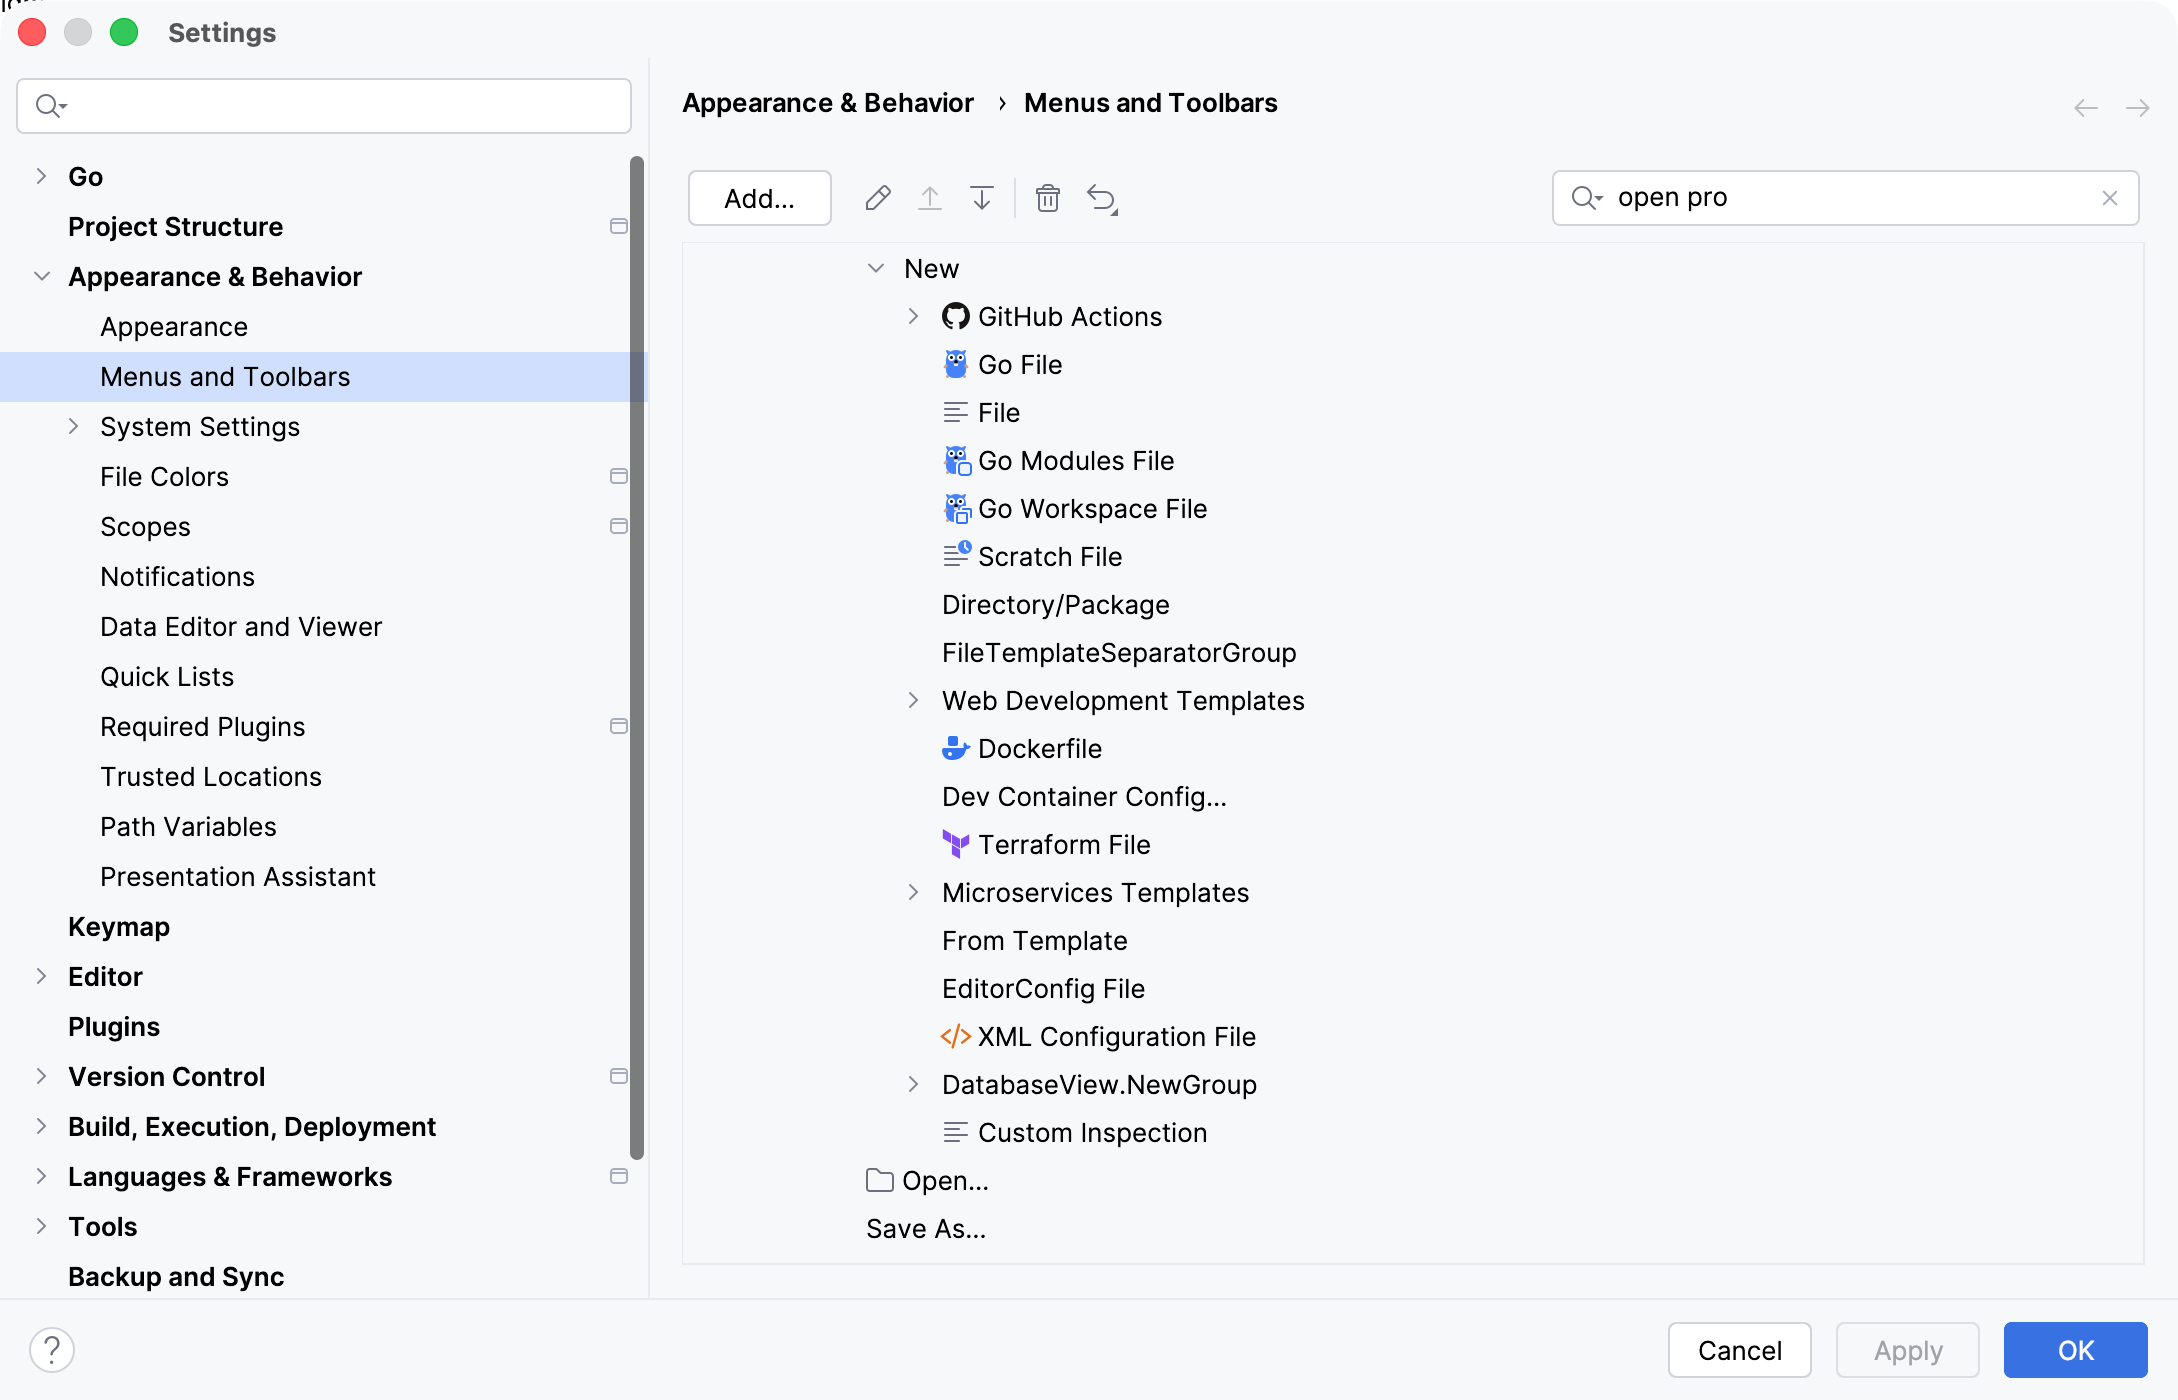Open Keymap settings section
Viewport: 2178px width, 1400px height.
pos(119,926)
